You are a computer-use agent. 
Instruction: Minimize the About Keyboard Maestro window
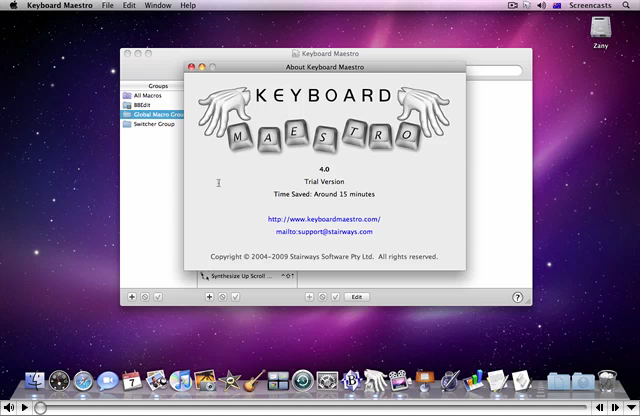[x=202, y=67]
